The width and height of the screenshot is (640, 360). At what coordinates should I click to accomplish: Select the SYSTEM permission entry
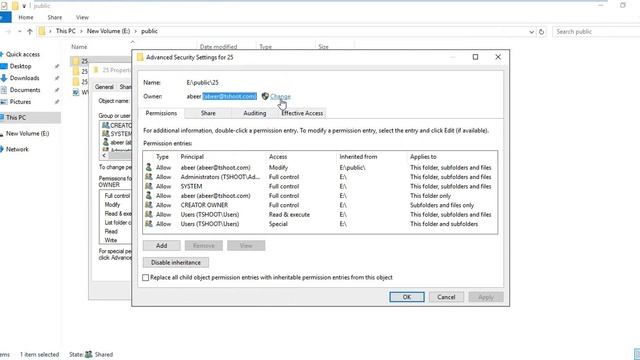[x=320, y=186]
